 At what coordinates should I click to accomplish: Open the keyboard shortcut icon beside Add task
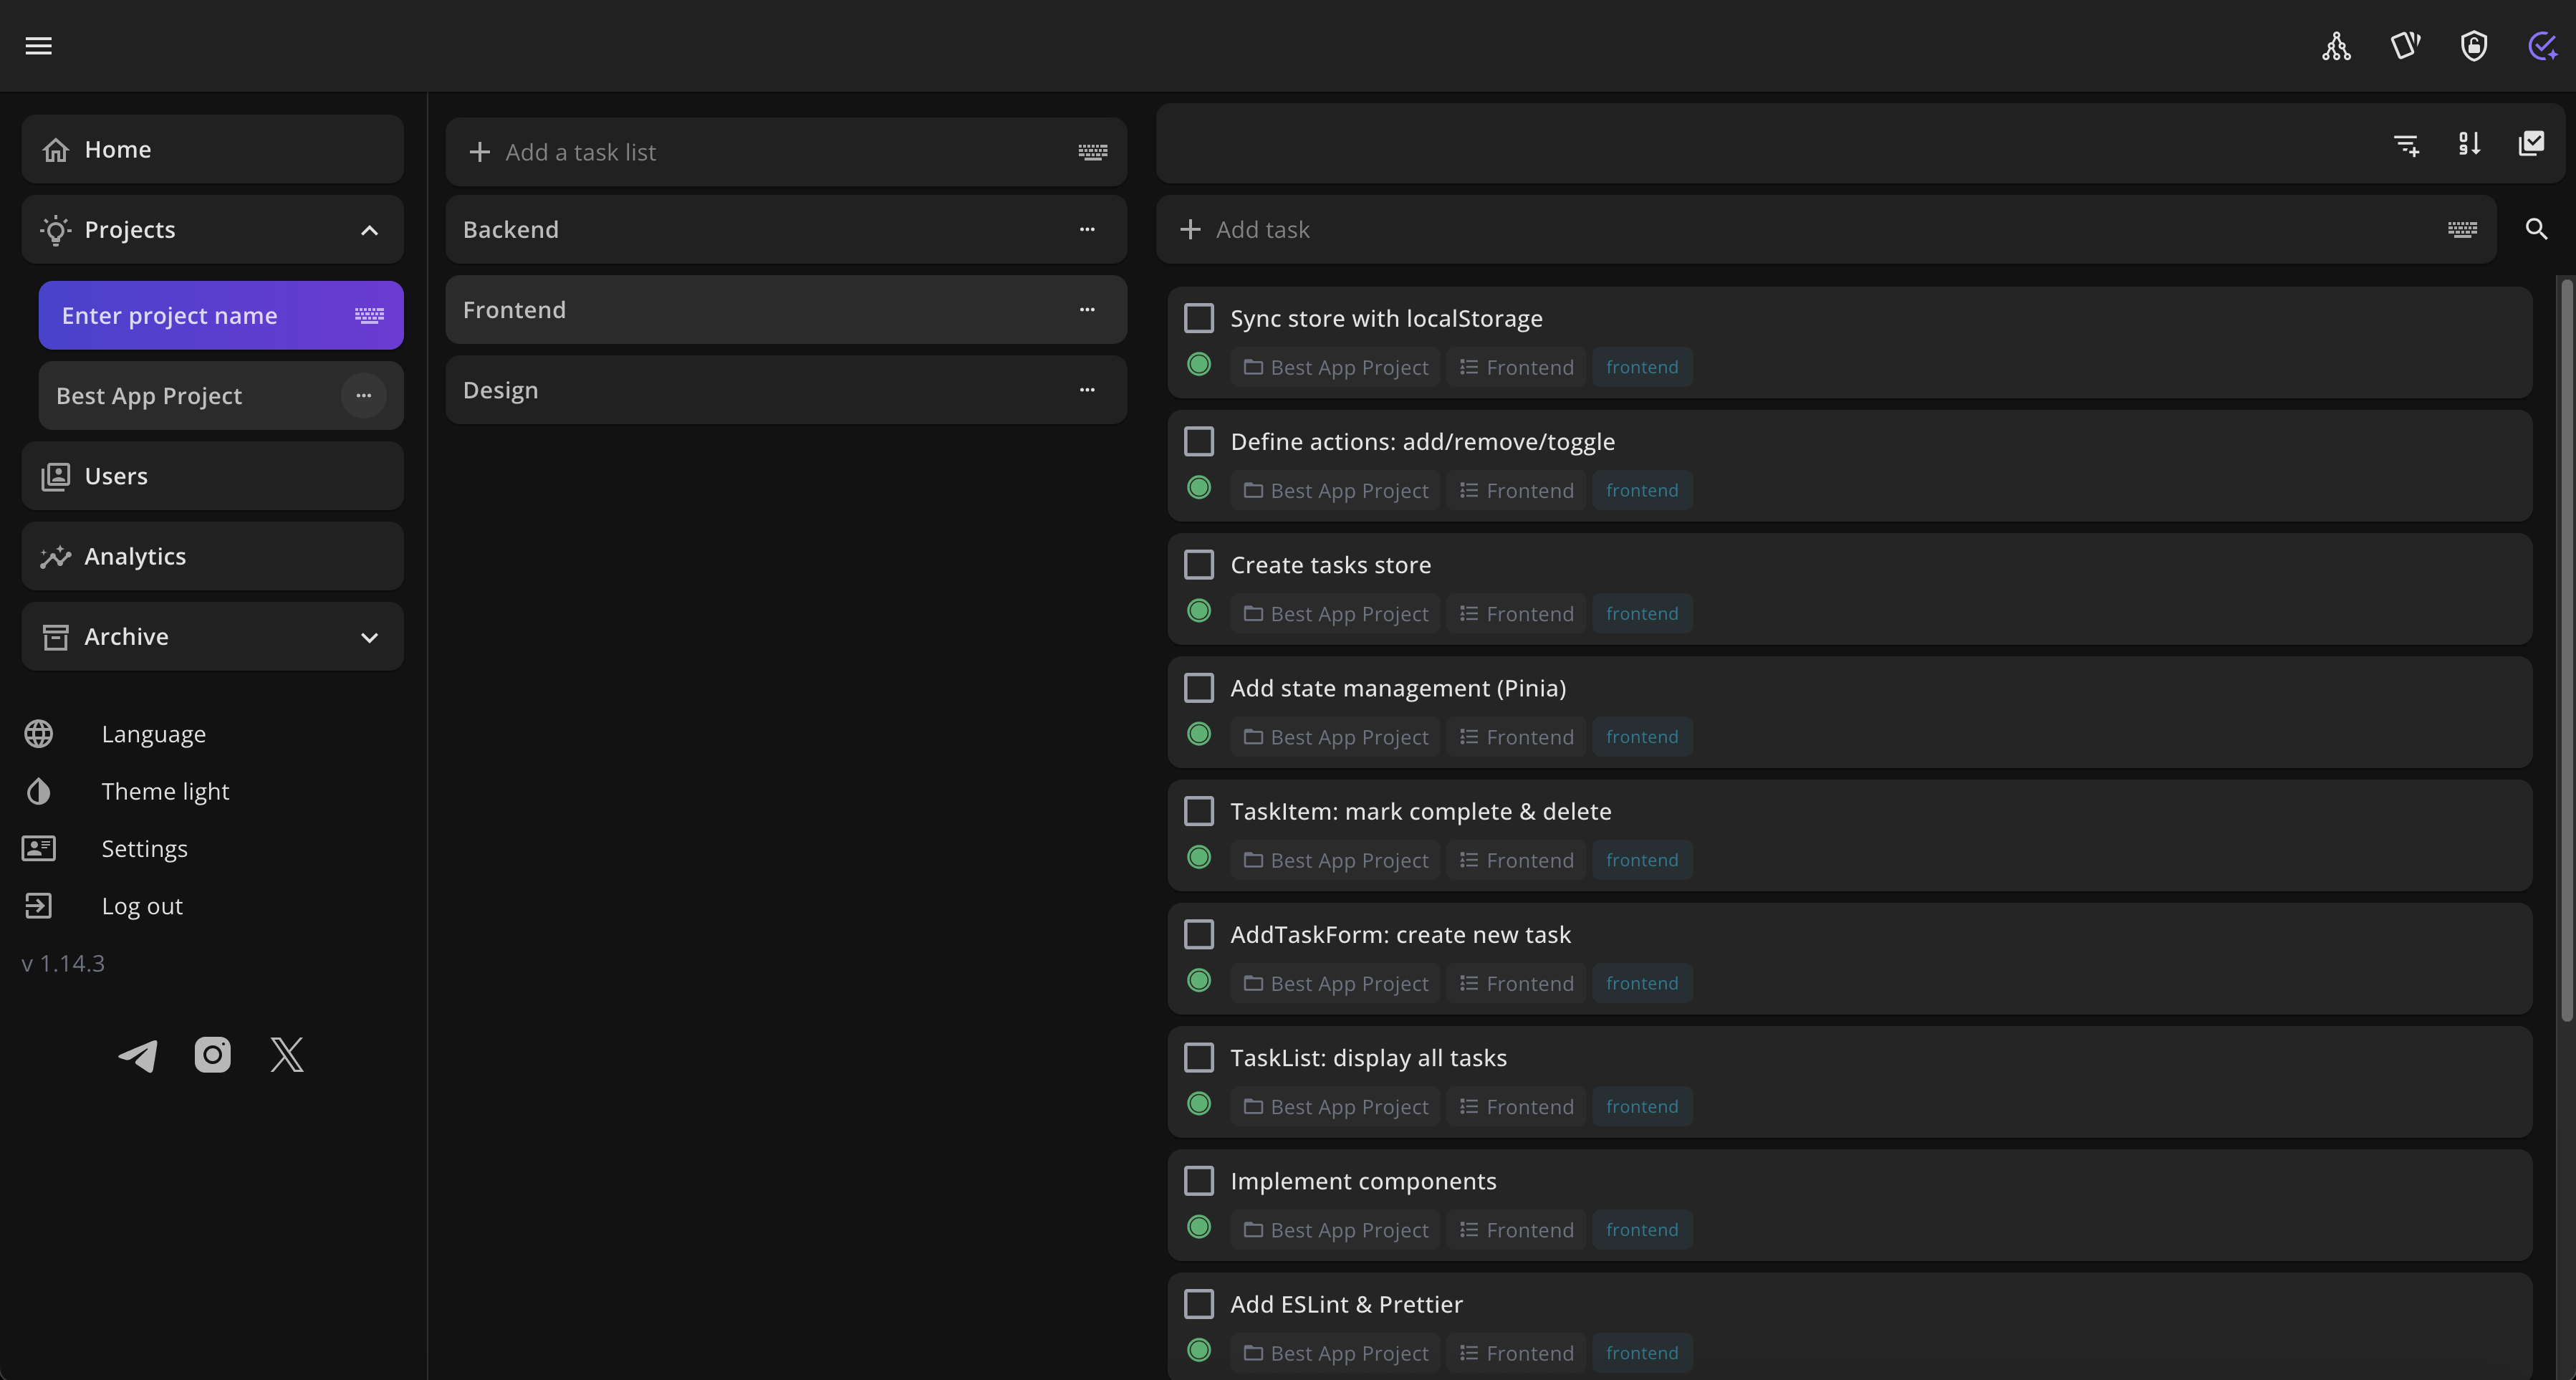pyautogui.click(x=2463, y=229)
